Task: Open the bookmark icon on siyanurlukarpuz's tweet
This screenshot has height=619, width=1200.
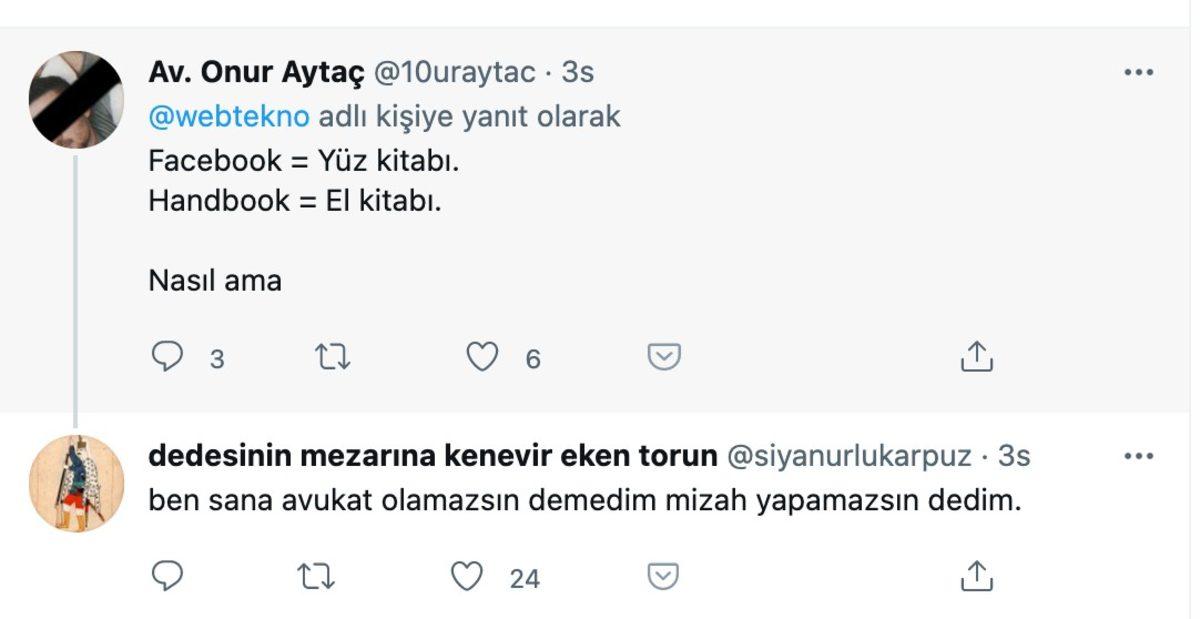Action: tap(663, 572)
